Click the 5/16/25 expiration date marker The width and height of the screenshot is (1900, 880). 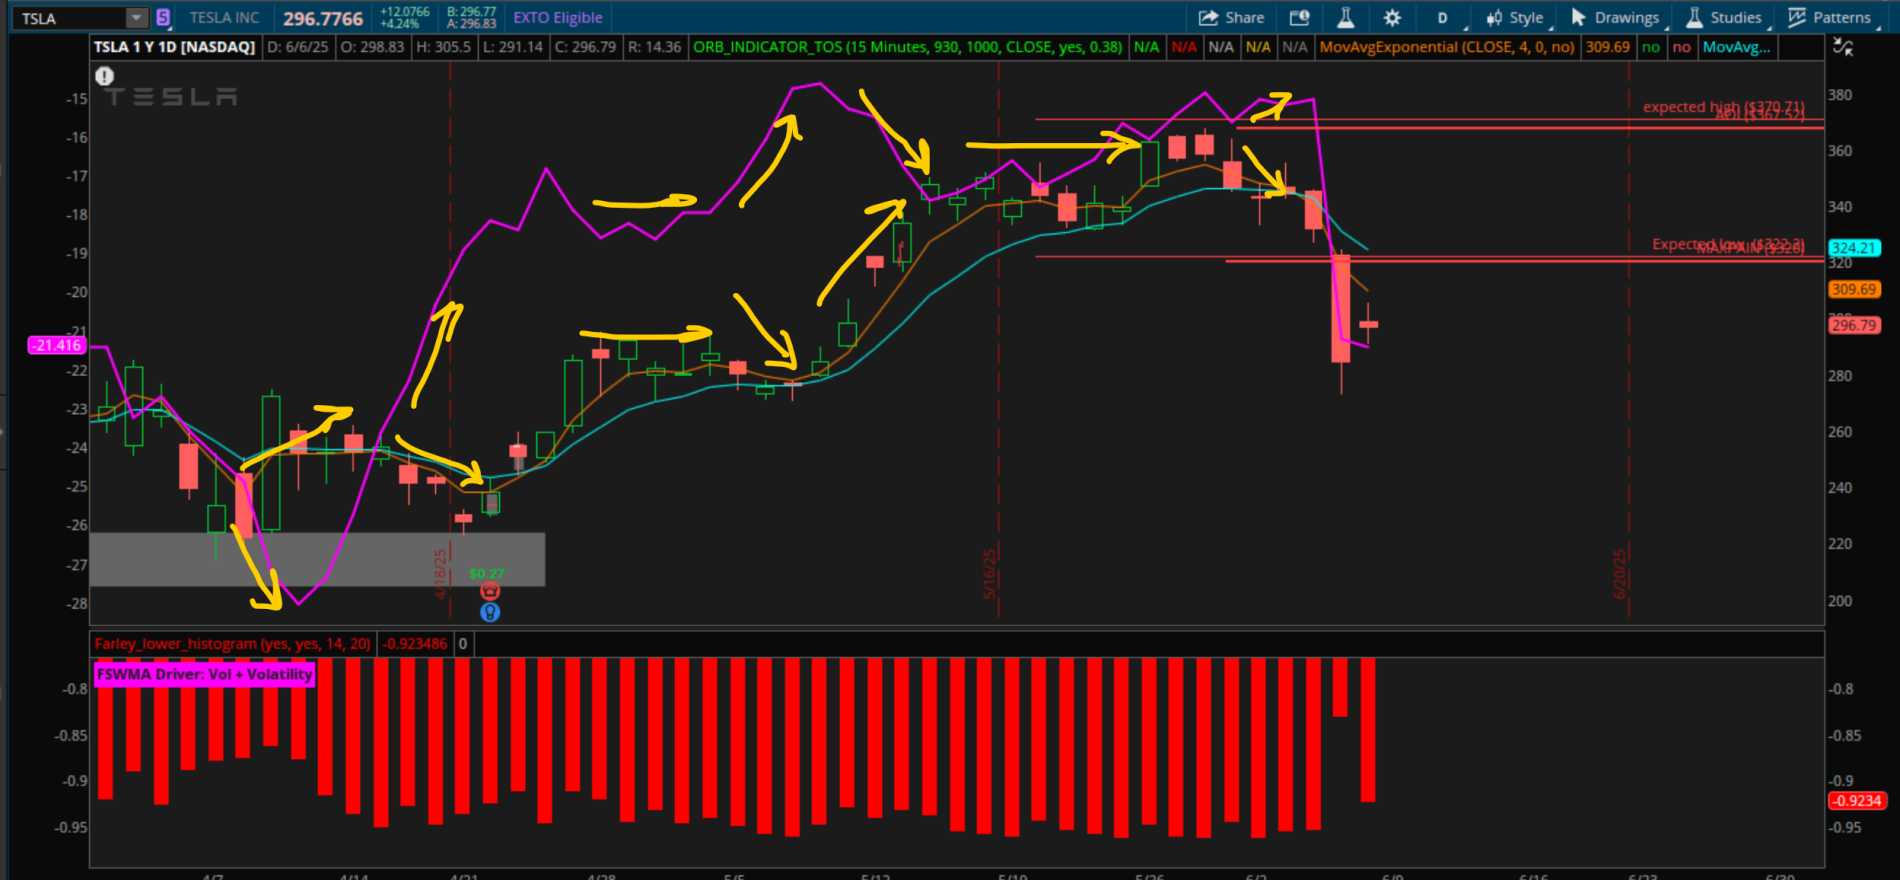pos(989,573)
